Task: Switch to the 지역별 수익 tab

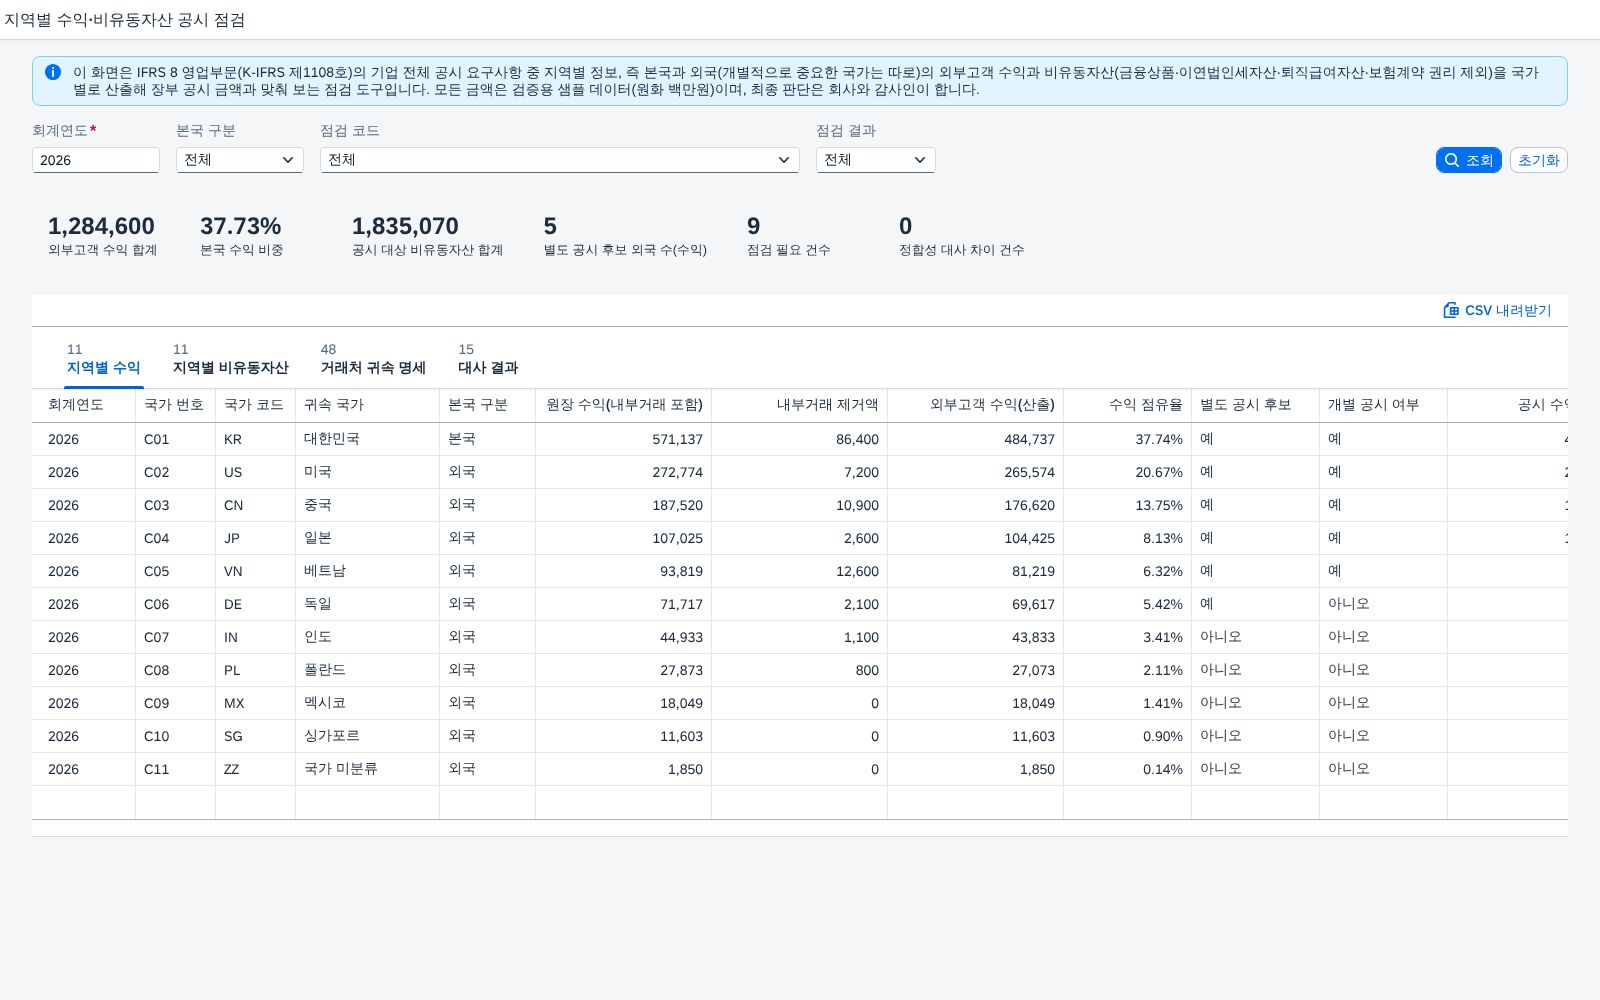Action: 104,359
